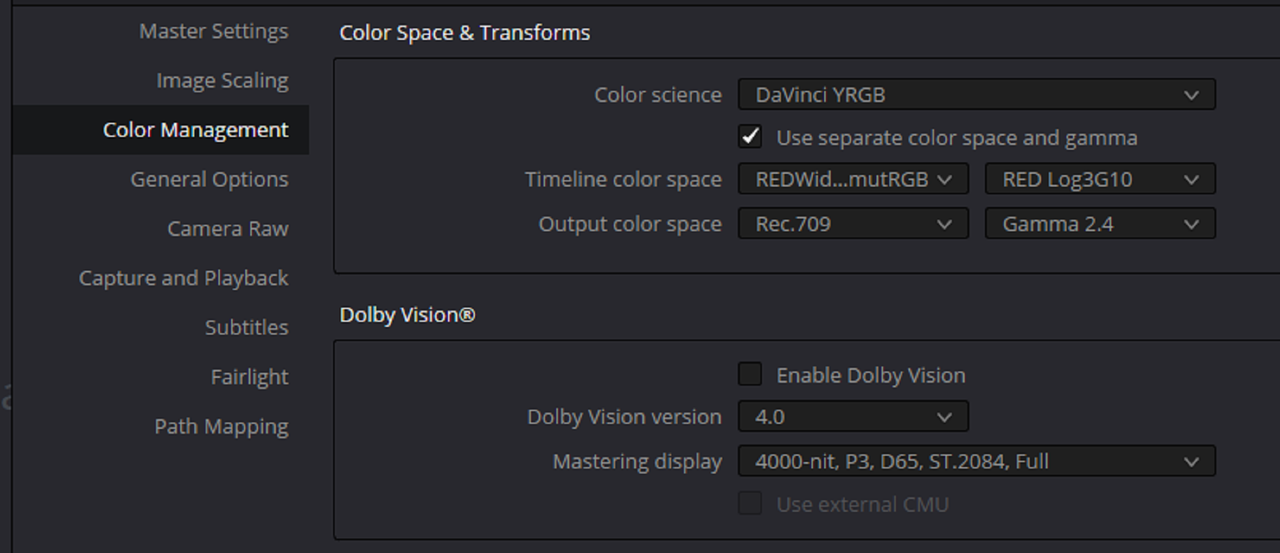Go to Image Scaling settings
Screen dimensions: 1280x553
[222, 80]
